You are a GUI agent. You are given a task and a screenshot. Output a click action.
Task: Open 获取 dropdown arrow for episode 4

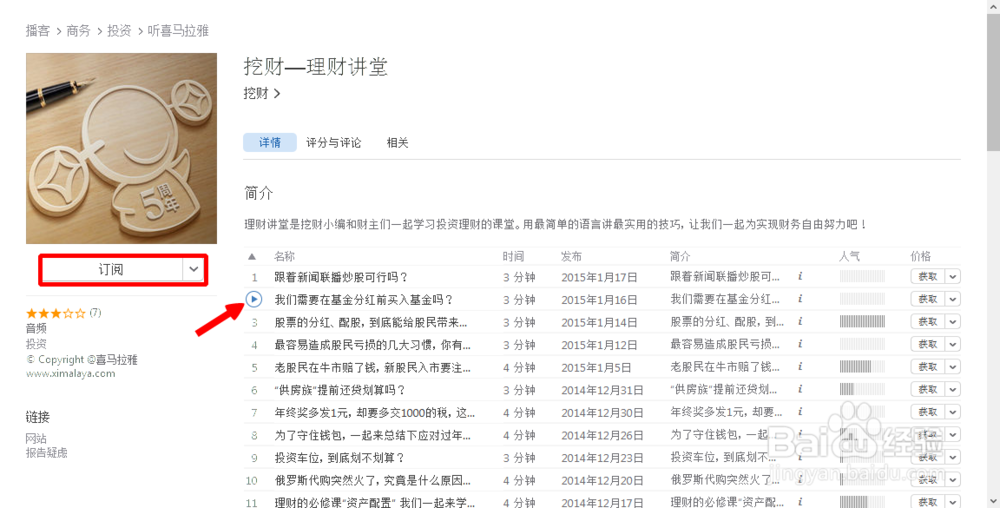953,344
